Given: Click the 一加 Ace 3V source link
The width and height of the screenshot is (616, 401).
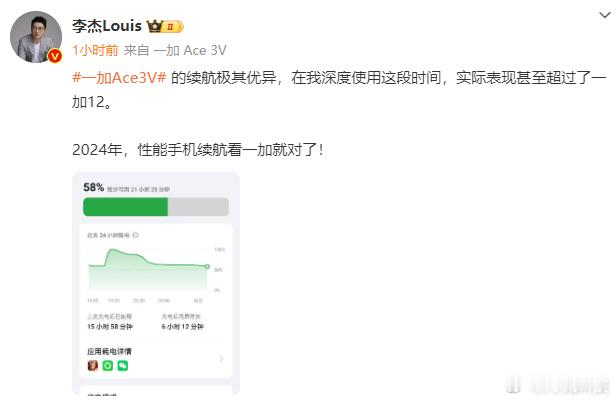Looking at the screenshot, I should 190,50.
